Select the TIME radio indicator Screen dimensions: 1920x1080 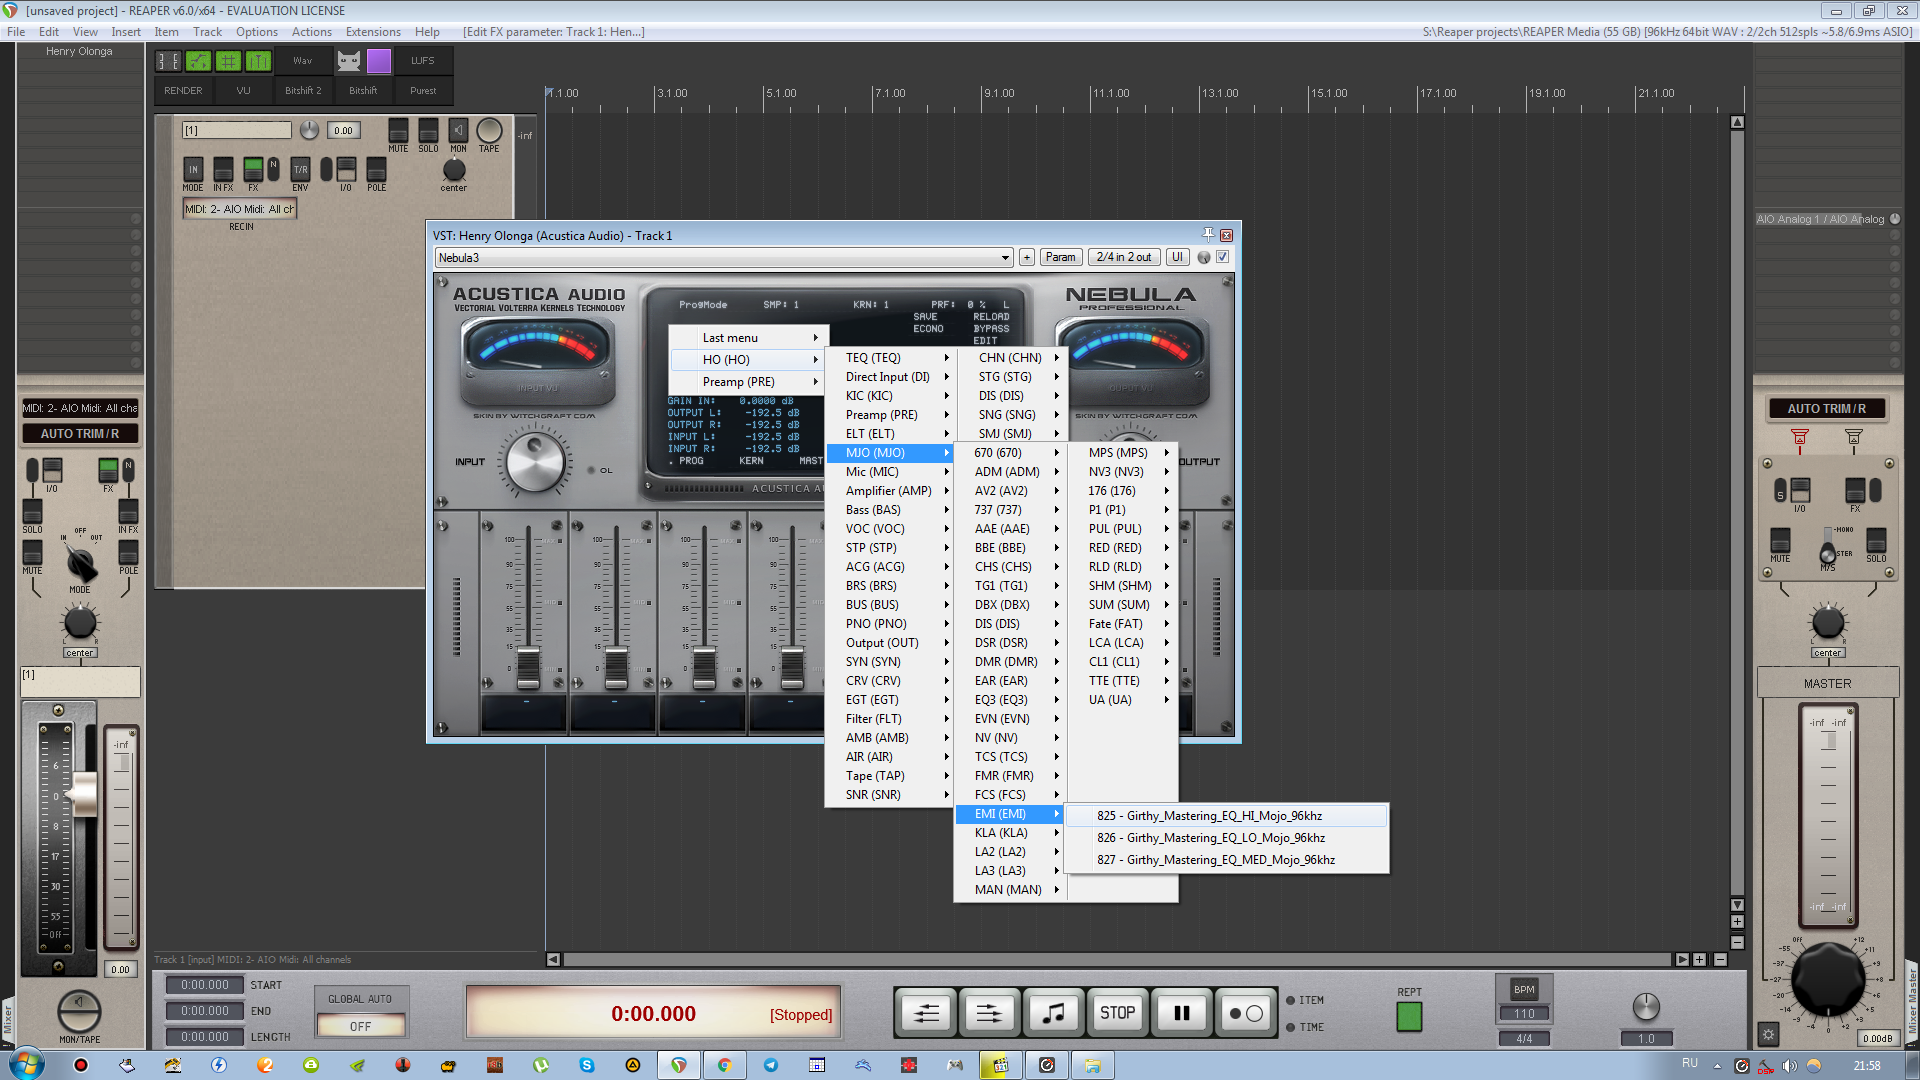pyautogui.click(x=1291, y=1027)
